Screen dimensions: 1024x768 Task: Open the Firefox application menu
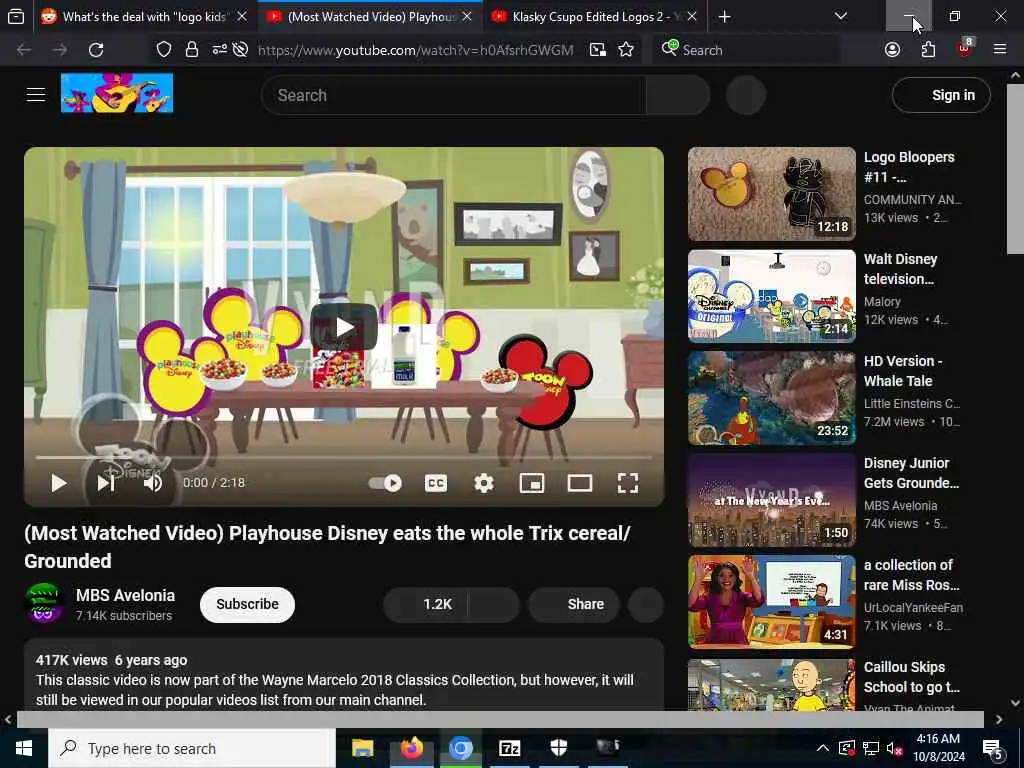click(999, 50)
